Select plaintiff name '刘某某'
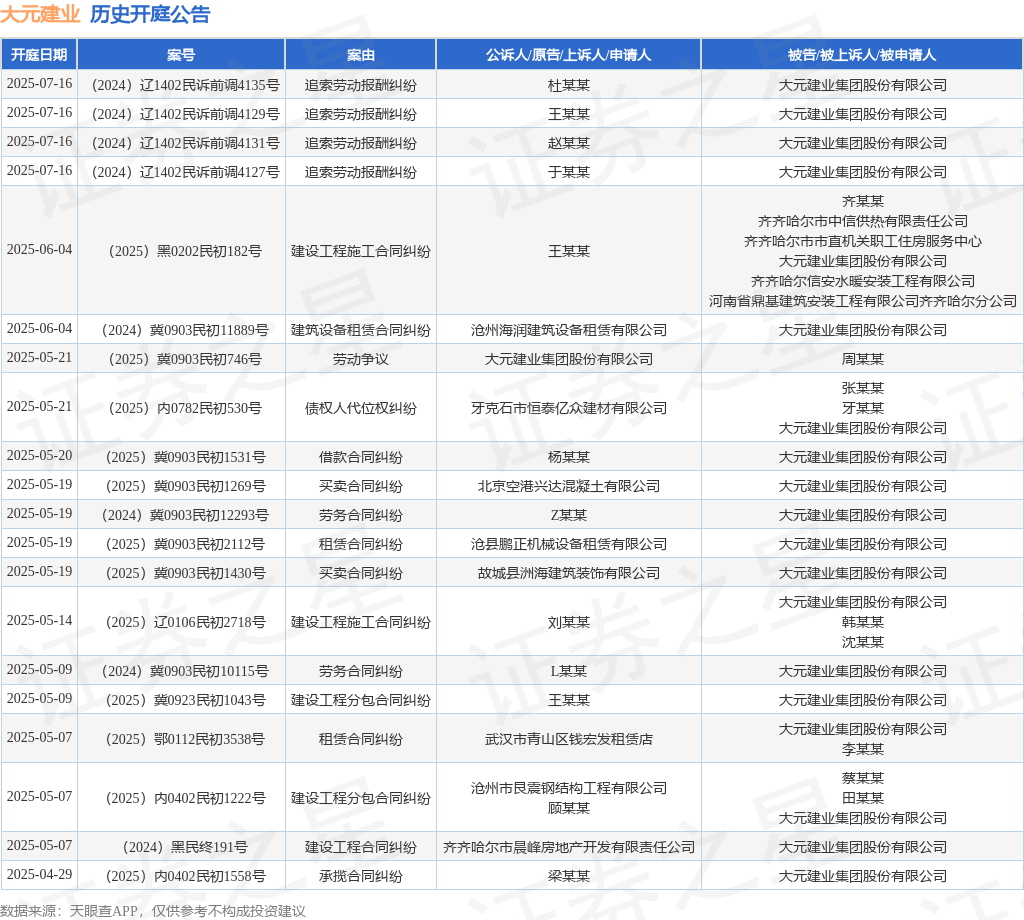 pyautogui.click(x=569, y=622)
